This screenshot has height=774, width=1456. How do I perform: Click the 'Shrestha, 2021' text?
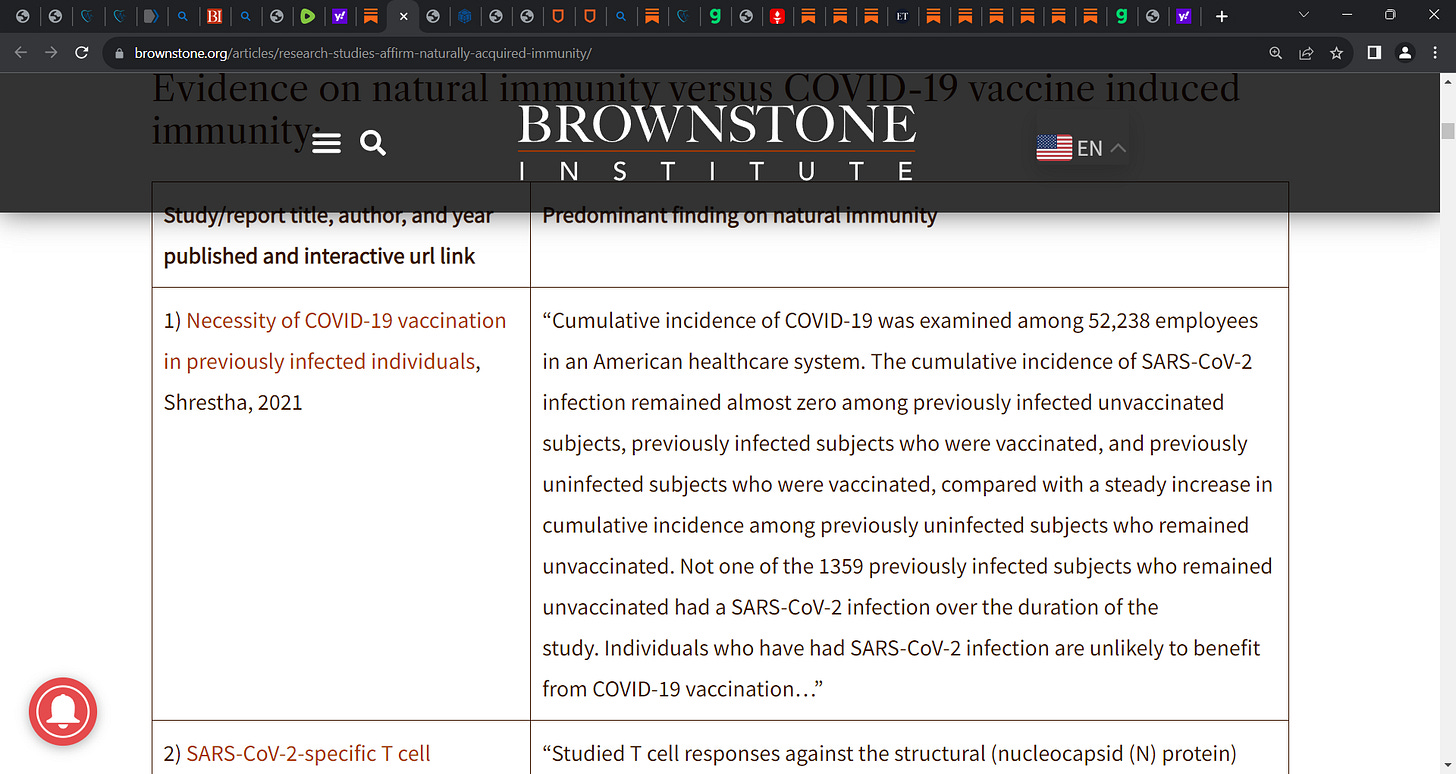pos(233,402)
